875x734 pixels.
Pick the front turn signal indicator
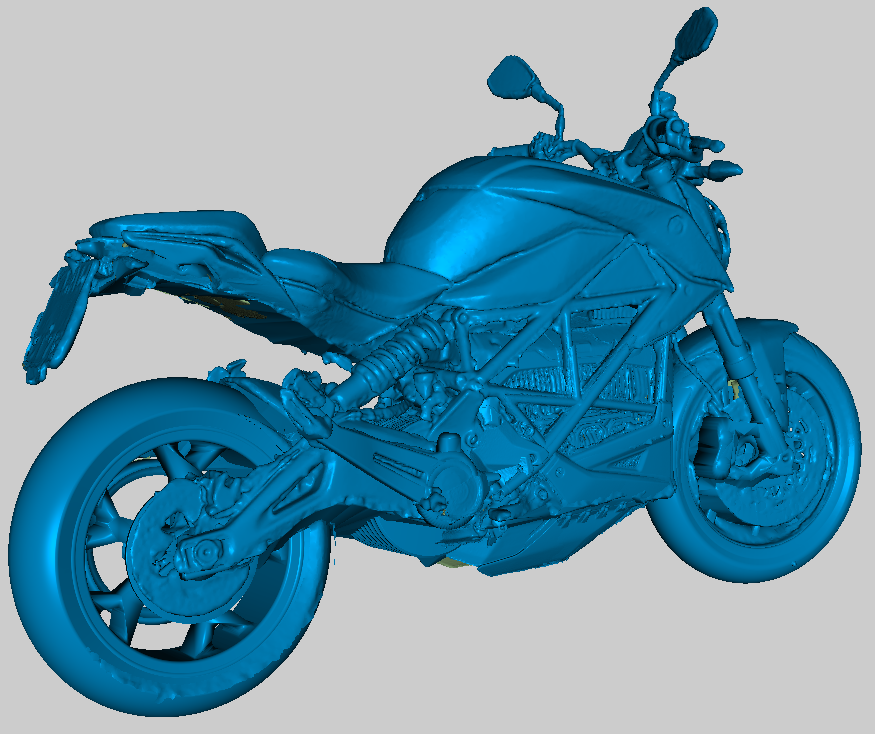coord(722,170)
